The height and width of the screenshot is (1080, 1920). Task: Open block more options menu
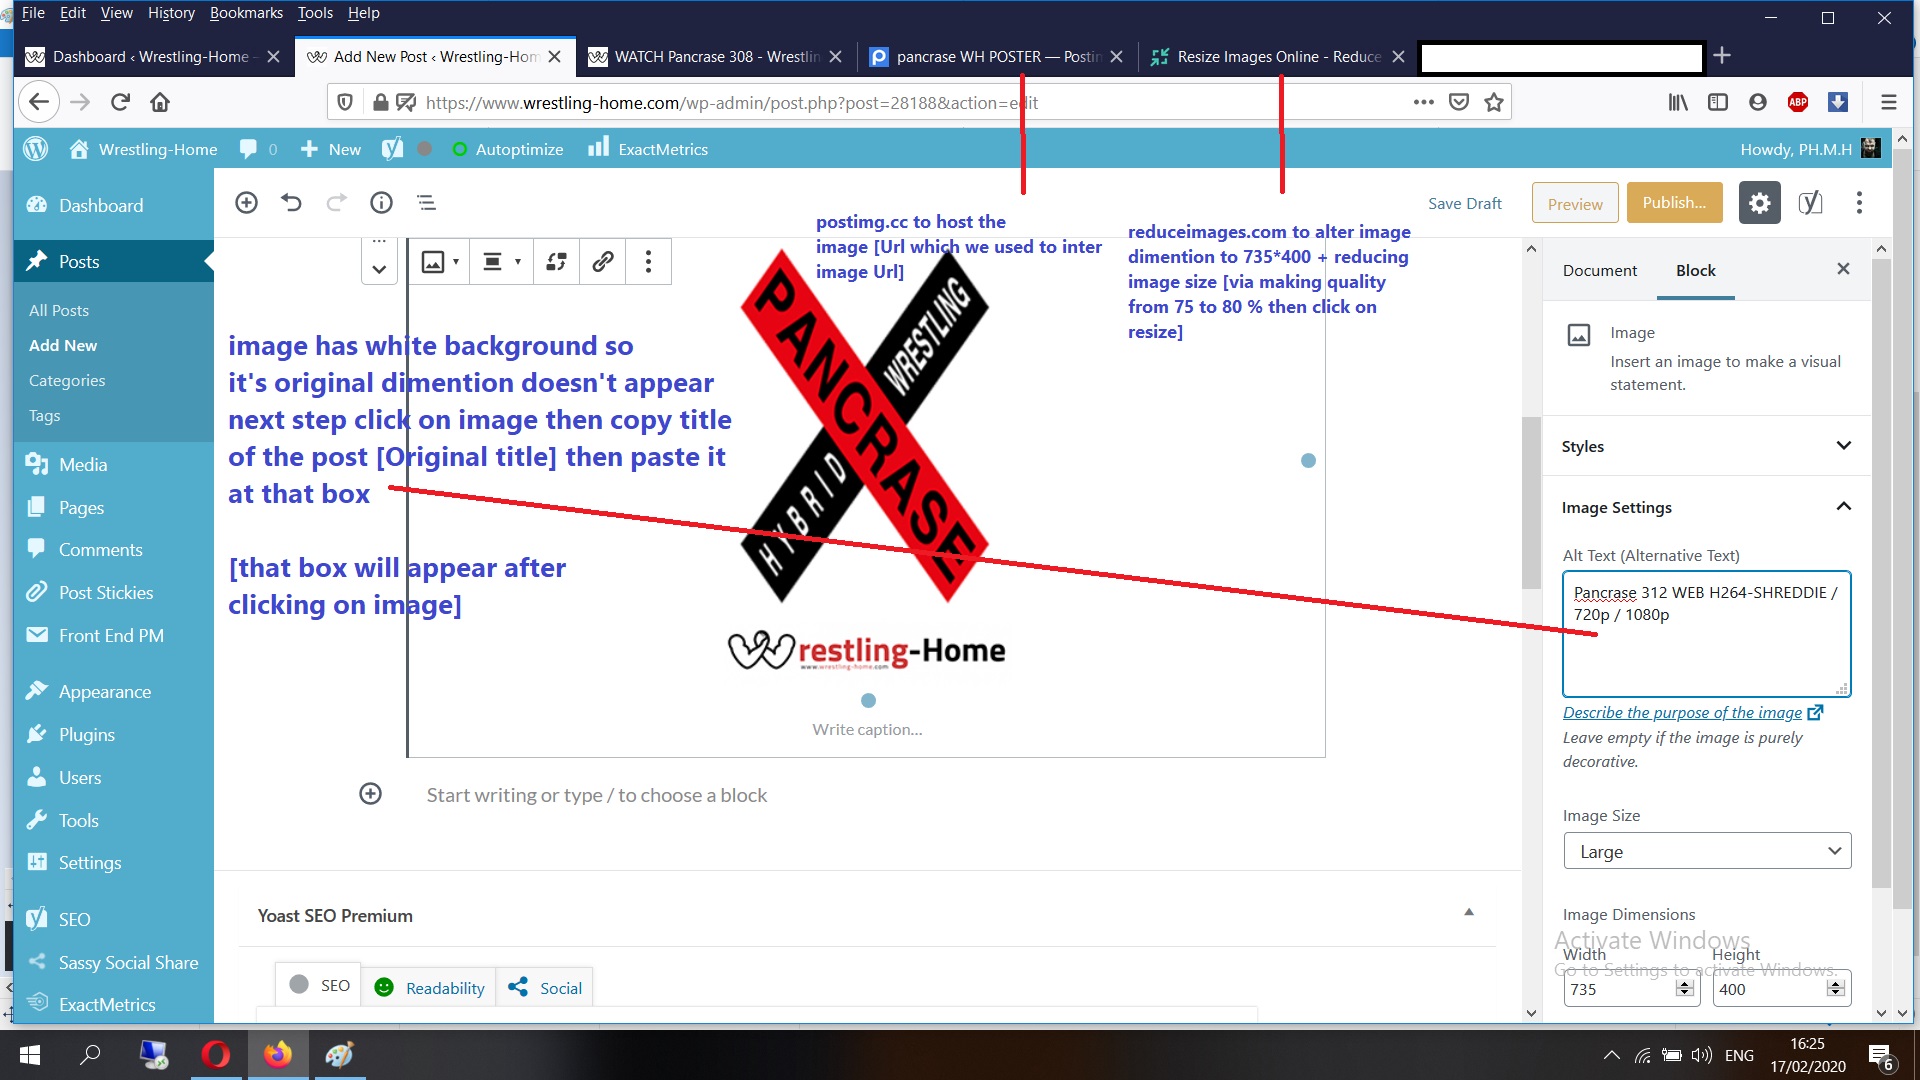tap(648, 262)
